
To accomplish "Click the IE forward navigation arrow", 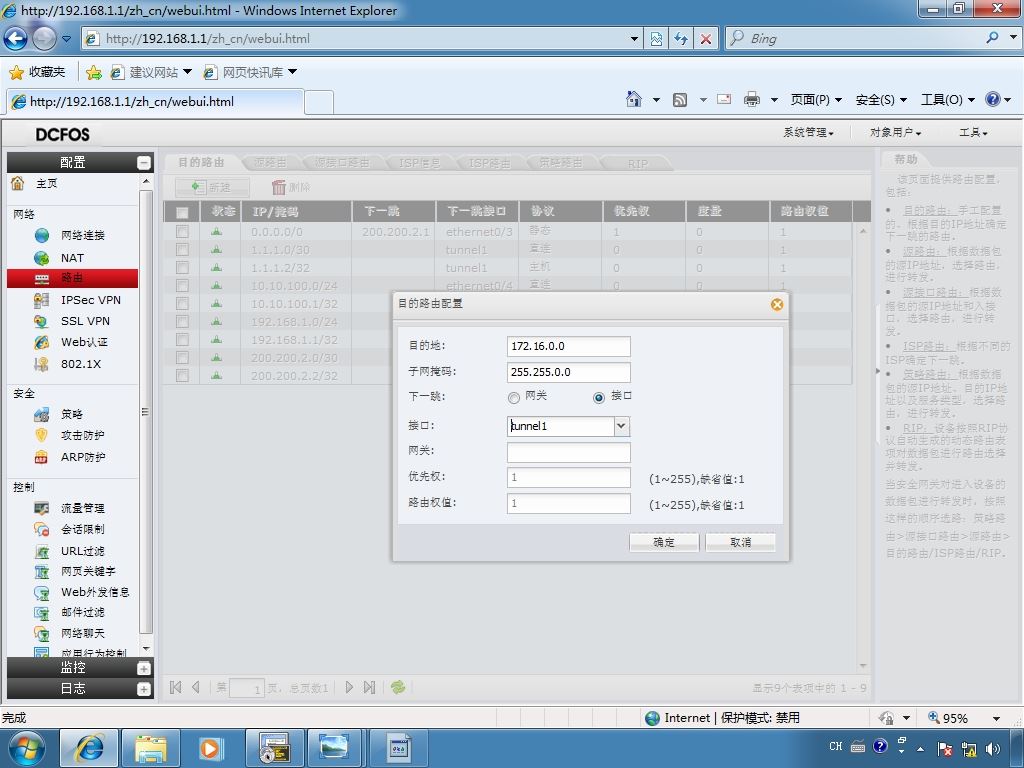I will [x=44, y=39].
